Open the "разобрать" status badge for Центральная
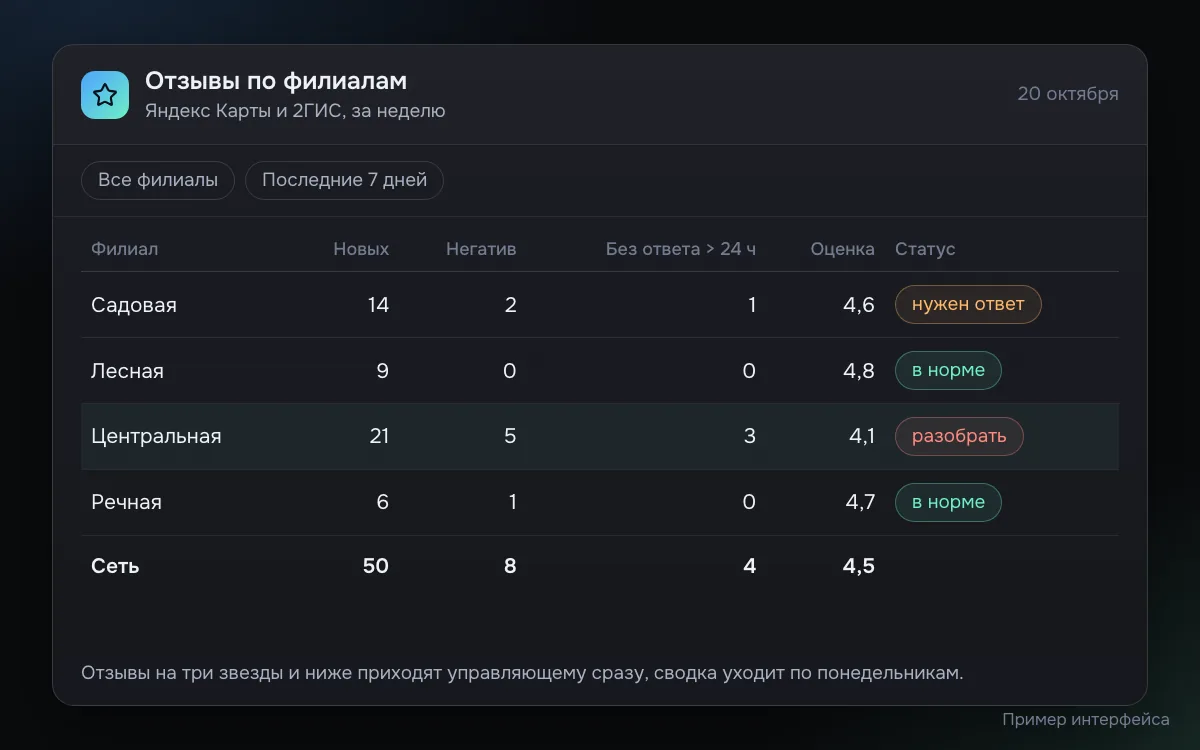This screenshot has height=750, width=1200. pyautogui.click(x=959, y=436)
